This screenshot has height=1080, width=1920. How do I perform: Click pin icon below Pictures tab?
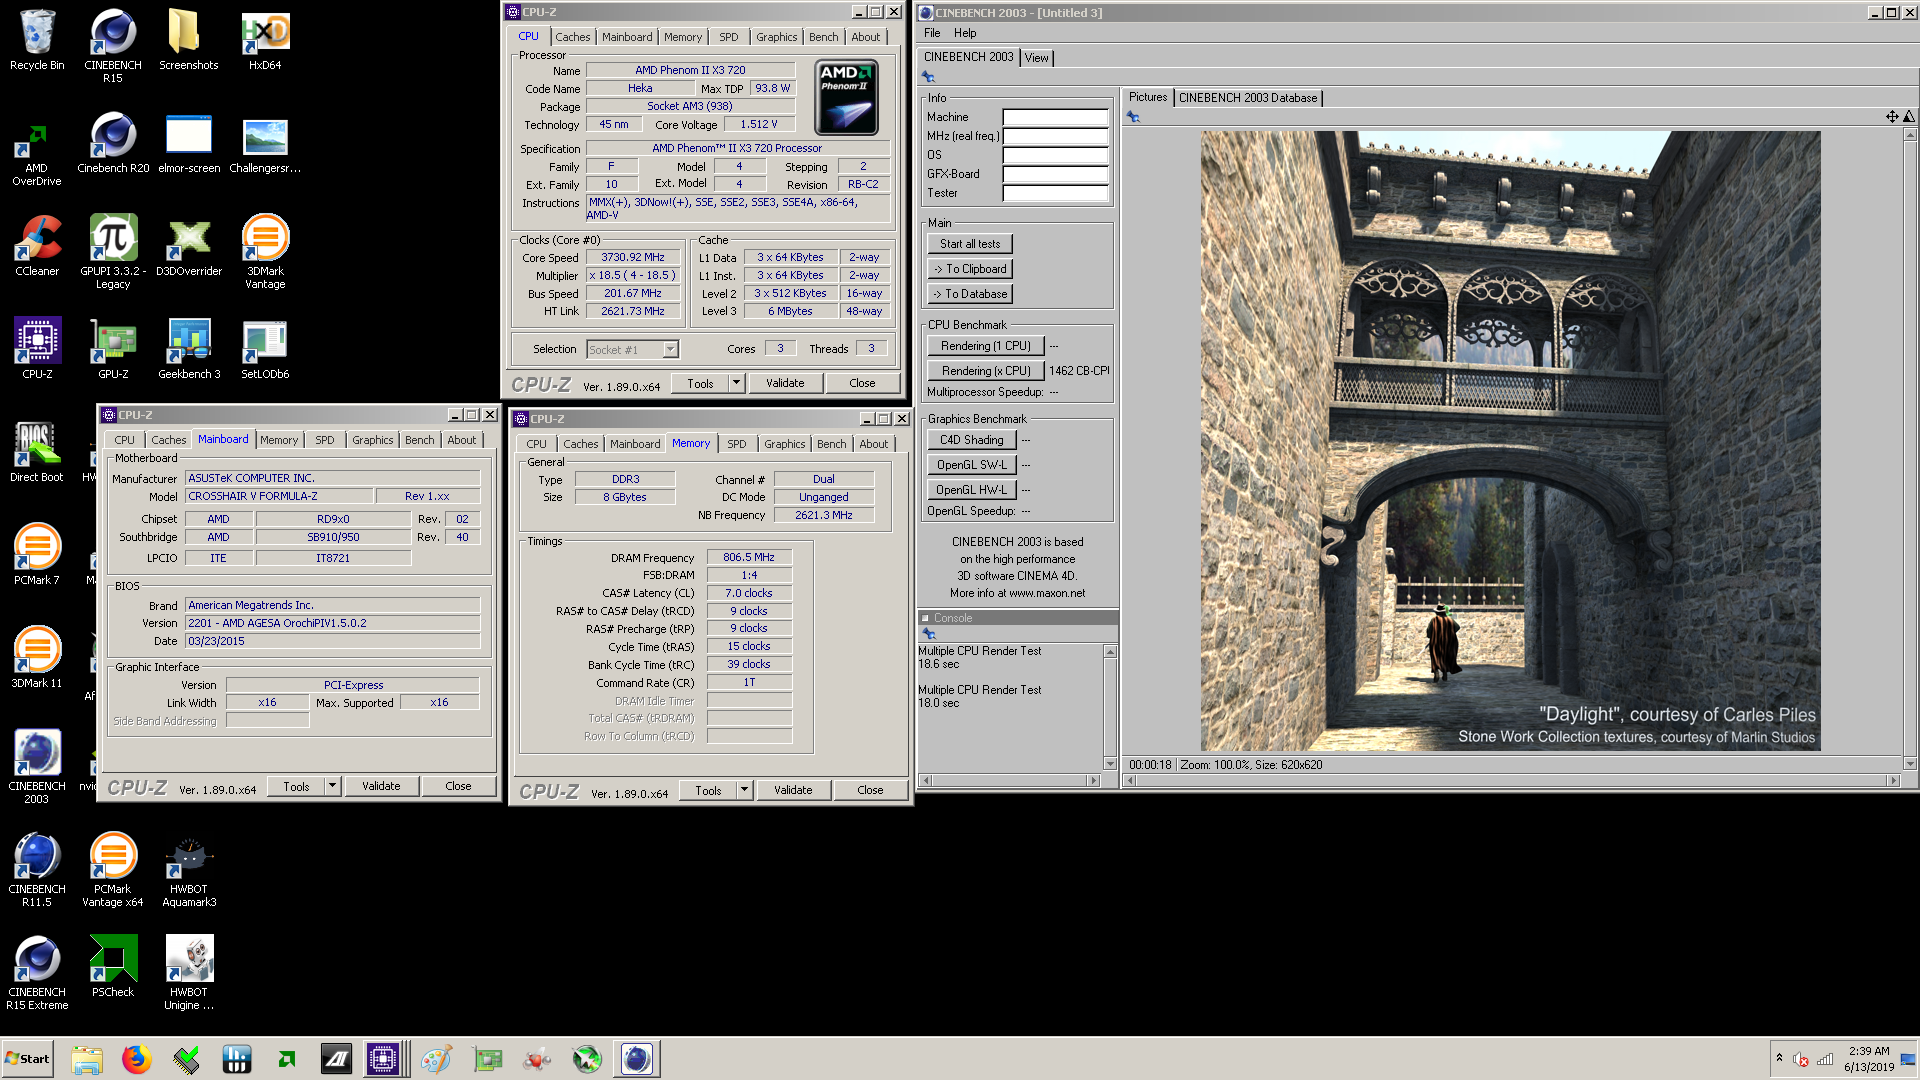pos(1133,117)
